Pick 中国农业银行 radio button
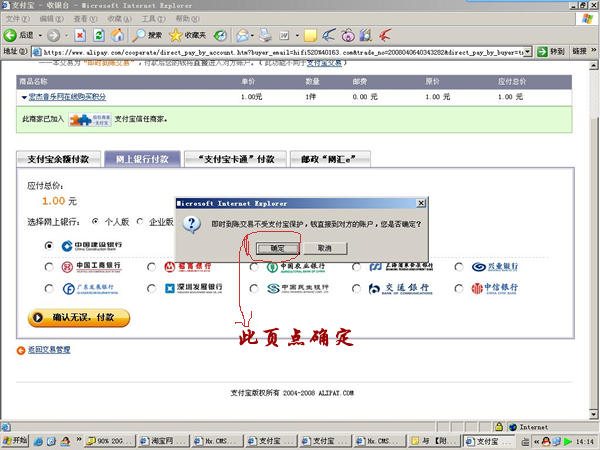 point(254,267)
